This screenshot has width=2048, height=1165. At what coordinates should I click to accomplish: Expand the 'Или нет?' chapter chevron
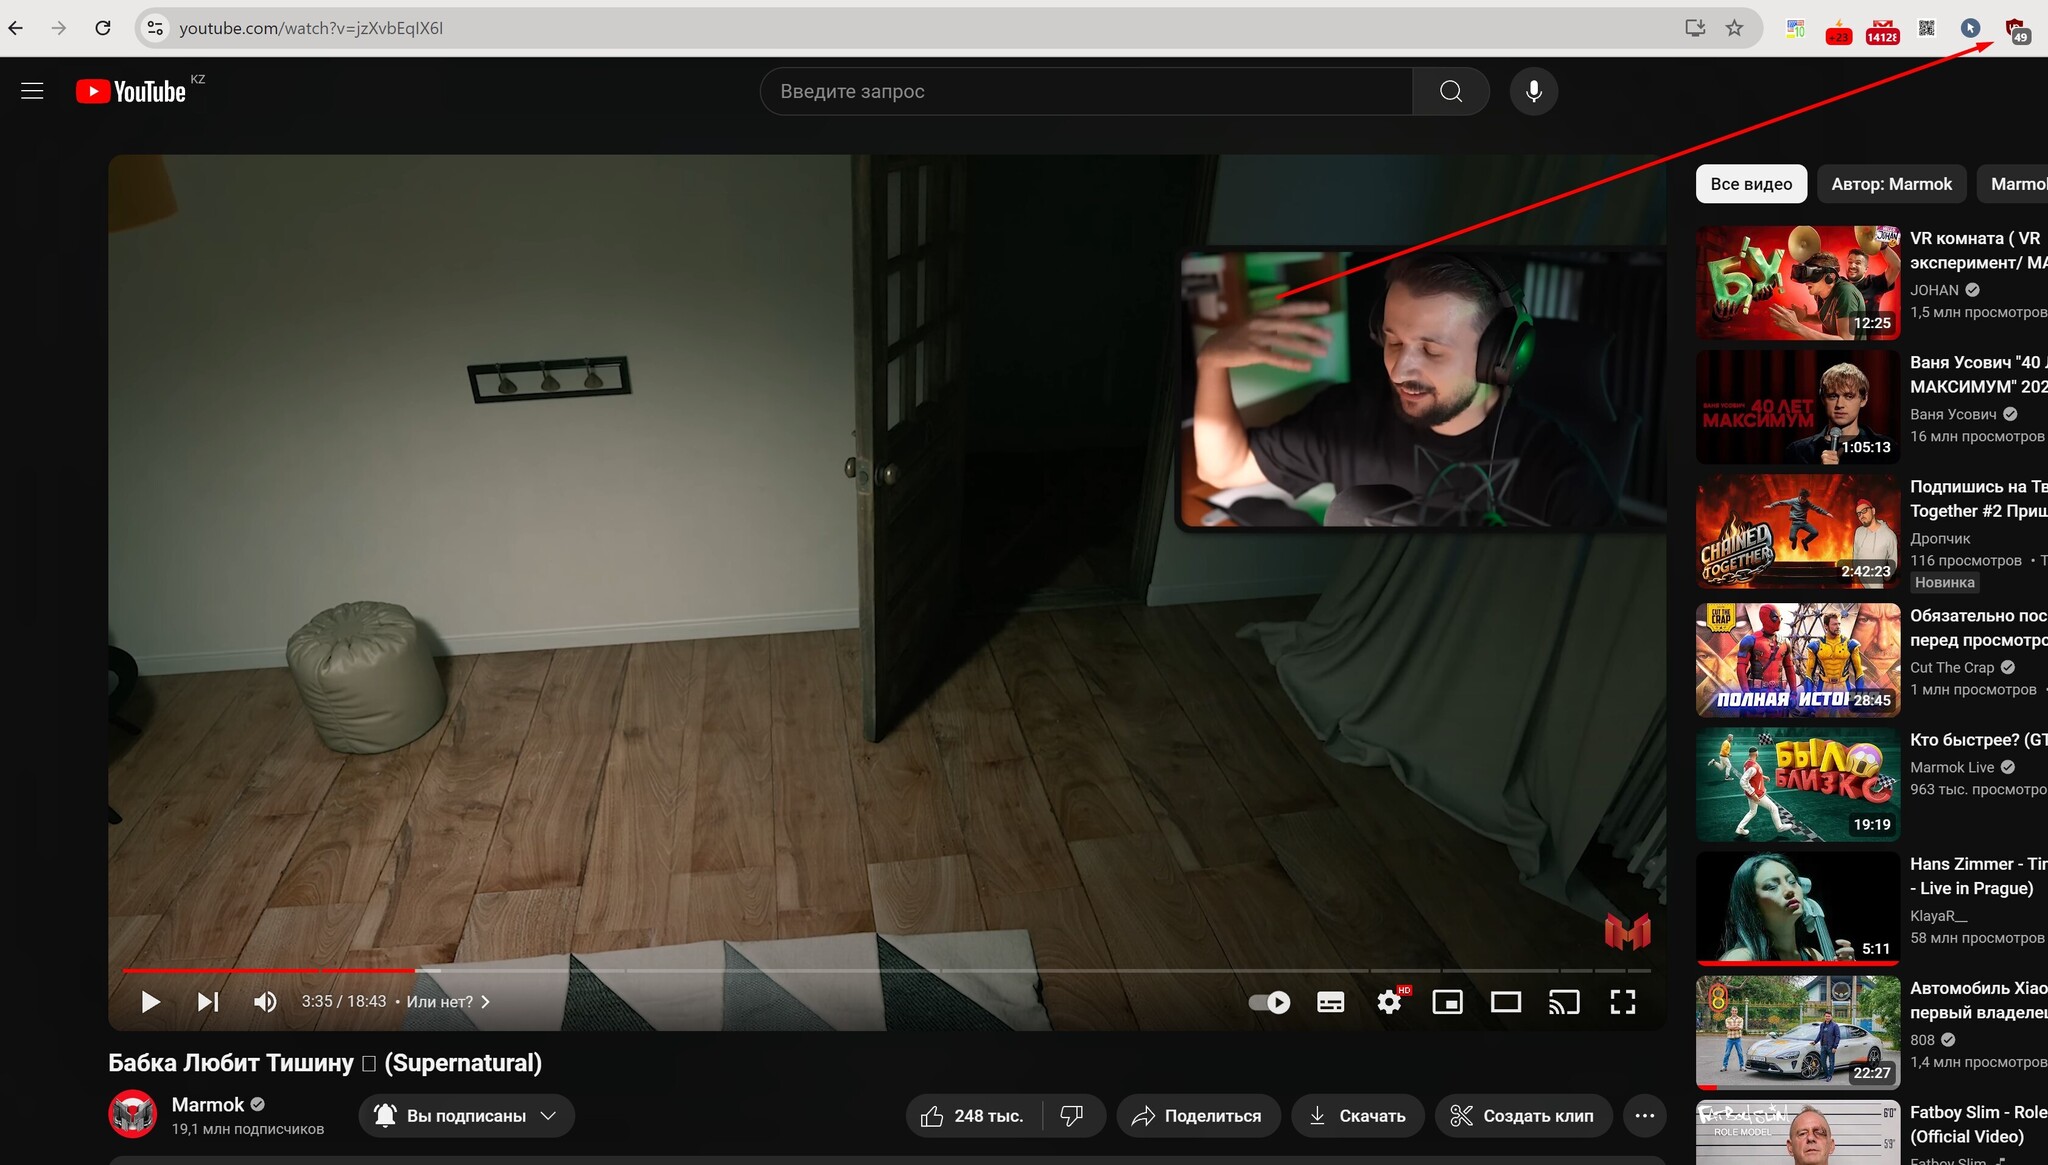(485, 1002)
